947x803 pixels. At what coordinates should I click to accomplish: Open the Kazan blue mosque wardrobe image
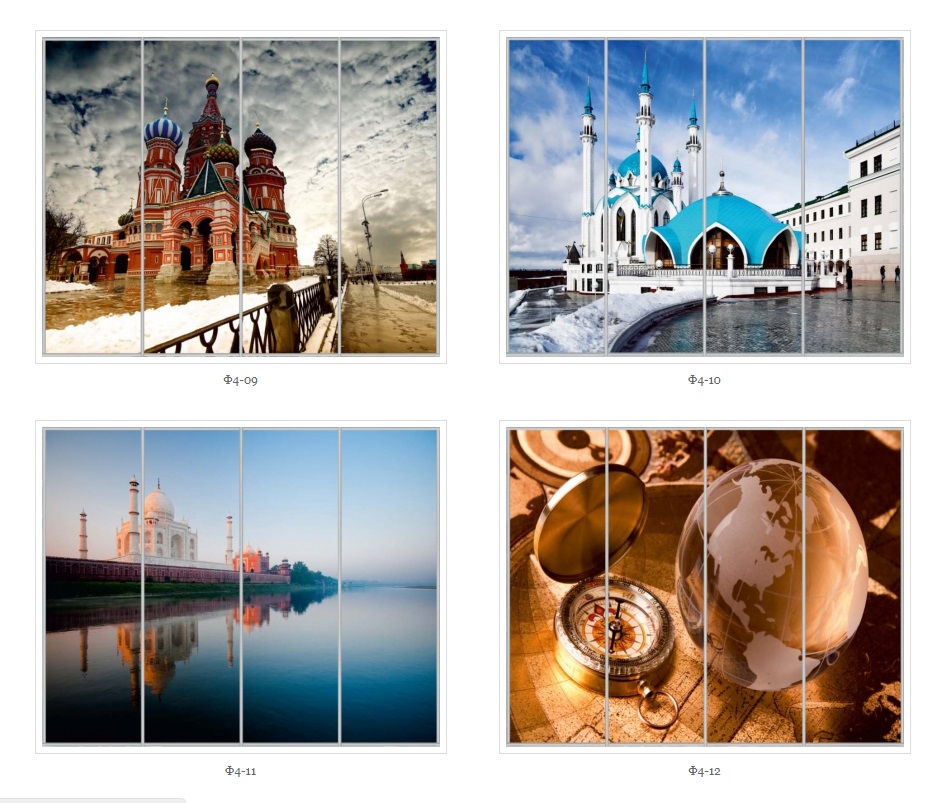click(705, 197)
